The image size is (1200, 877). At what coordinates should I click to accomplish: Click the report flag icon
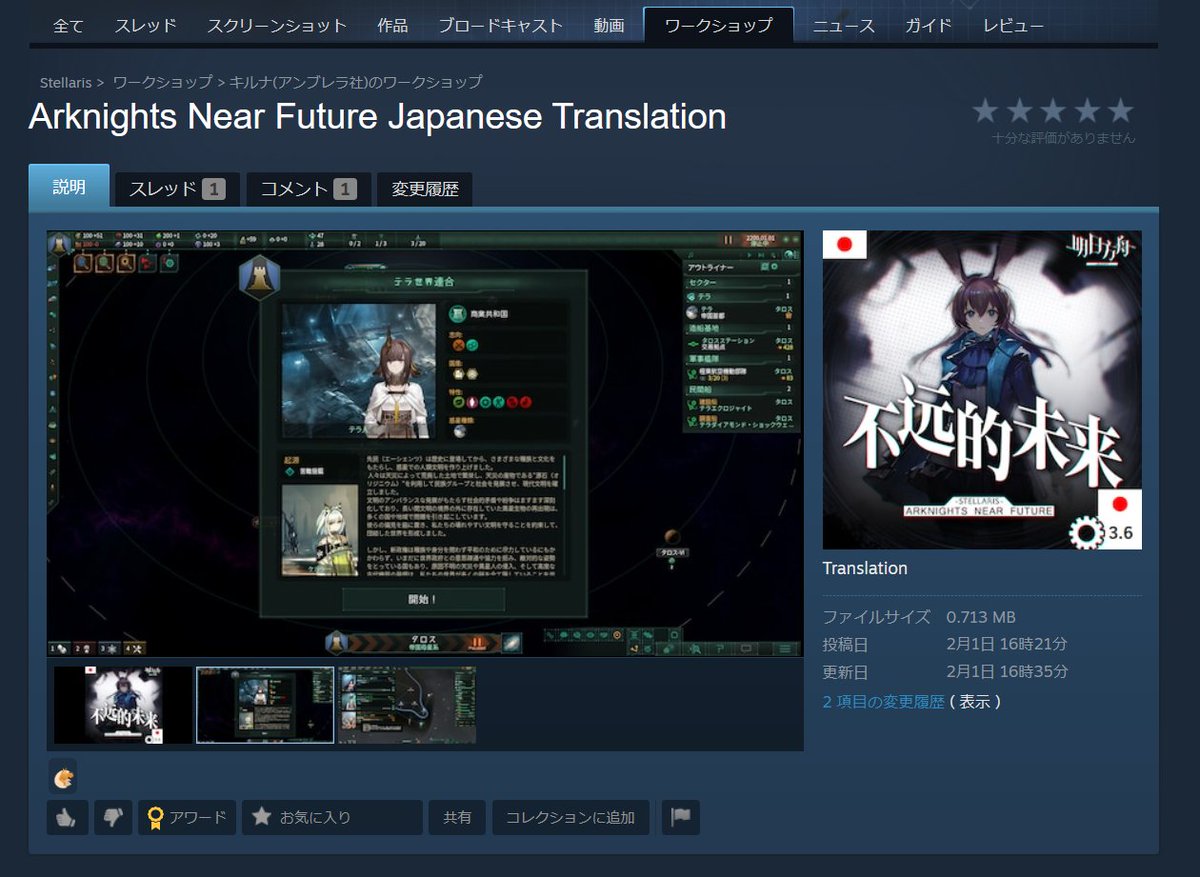[680, 817]
